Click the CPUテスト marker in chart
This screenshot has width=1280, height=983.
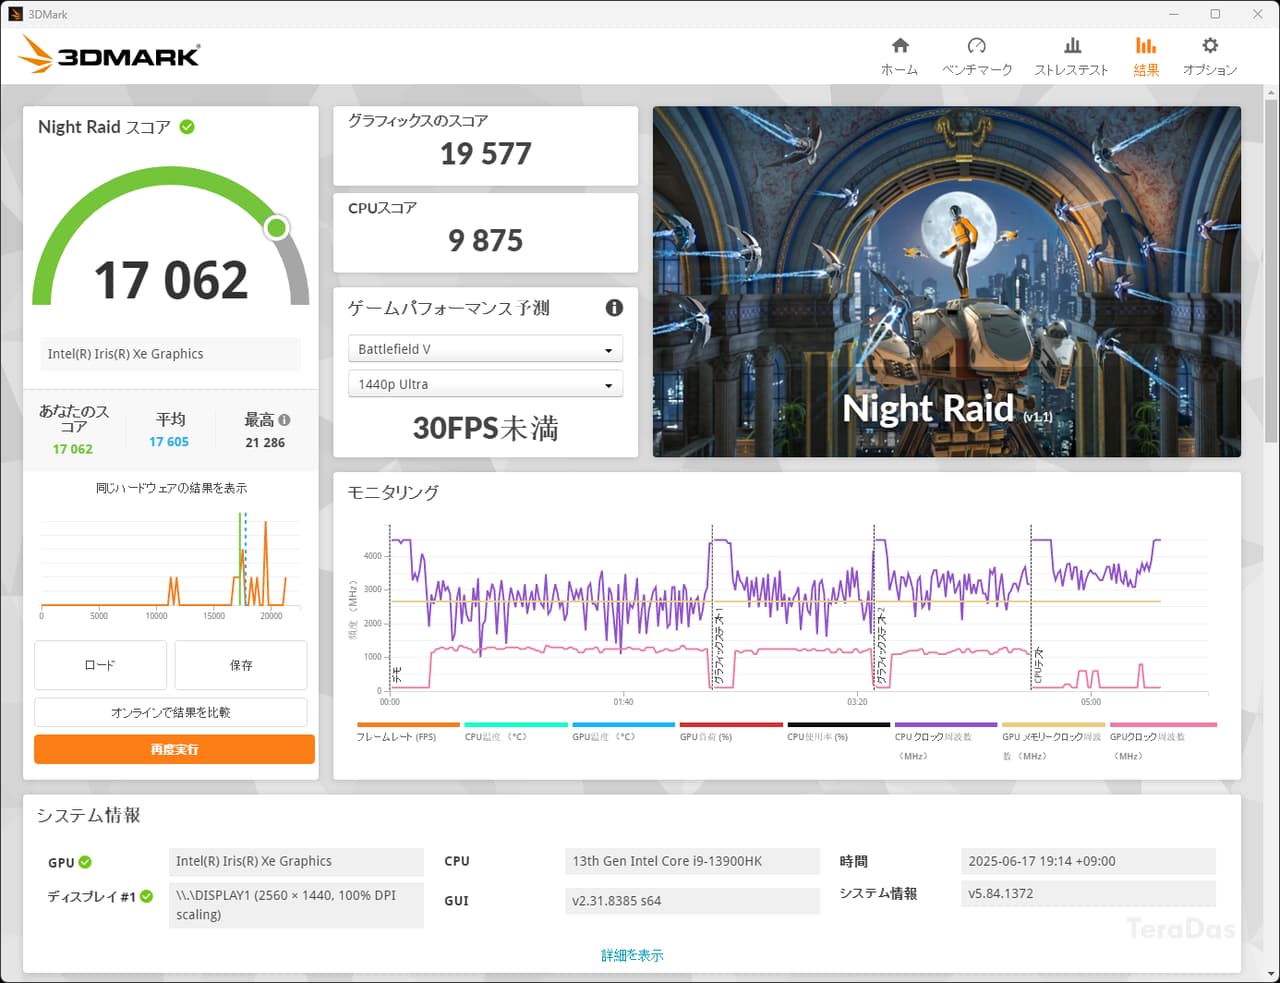tap(1038, 667)
